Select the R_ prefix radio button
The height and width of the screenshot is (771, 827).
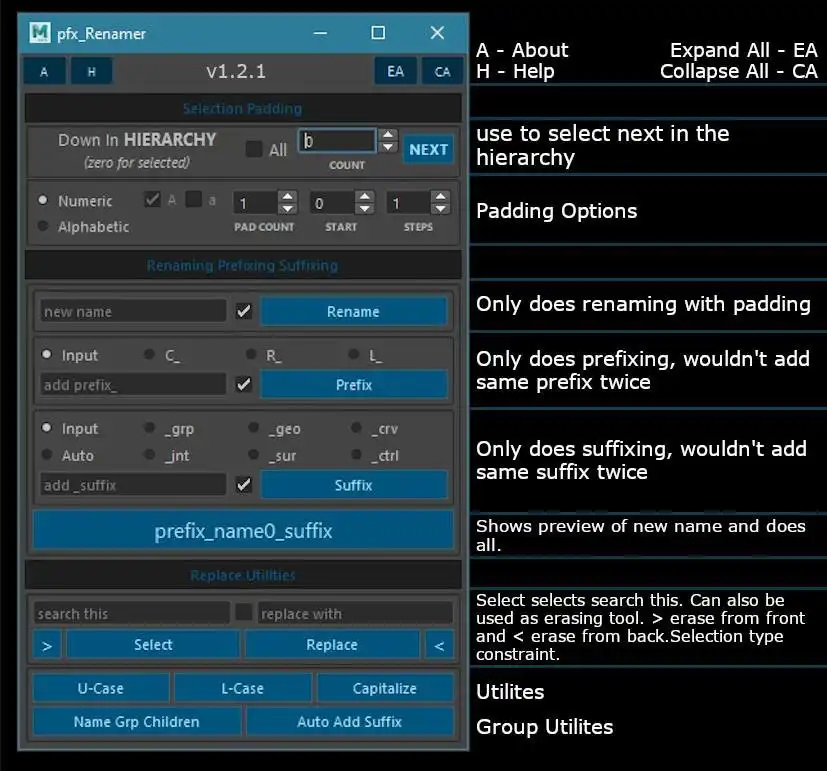(252, 354)
